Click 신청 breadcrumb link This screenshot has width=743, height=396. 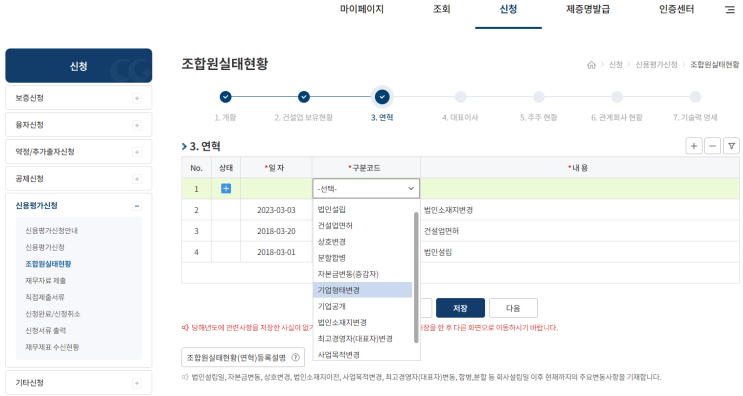(616, 64)
